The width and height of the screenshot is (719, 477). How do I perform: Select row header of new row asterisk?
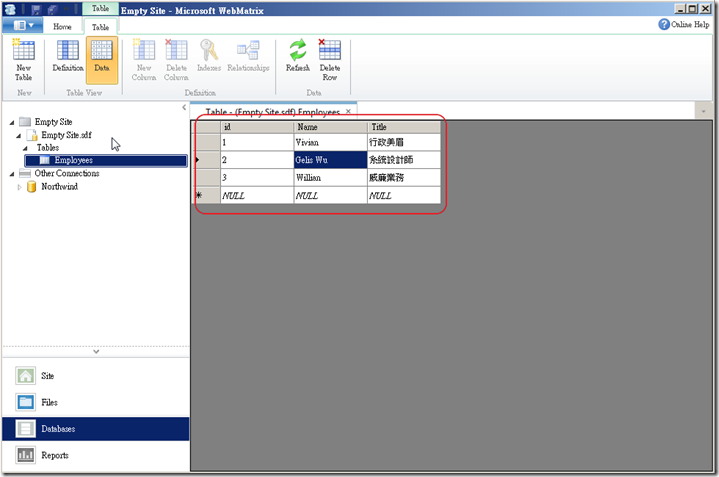[206, 195]
